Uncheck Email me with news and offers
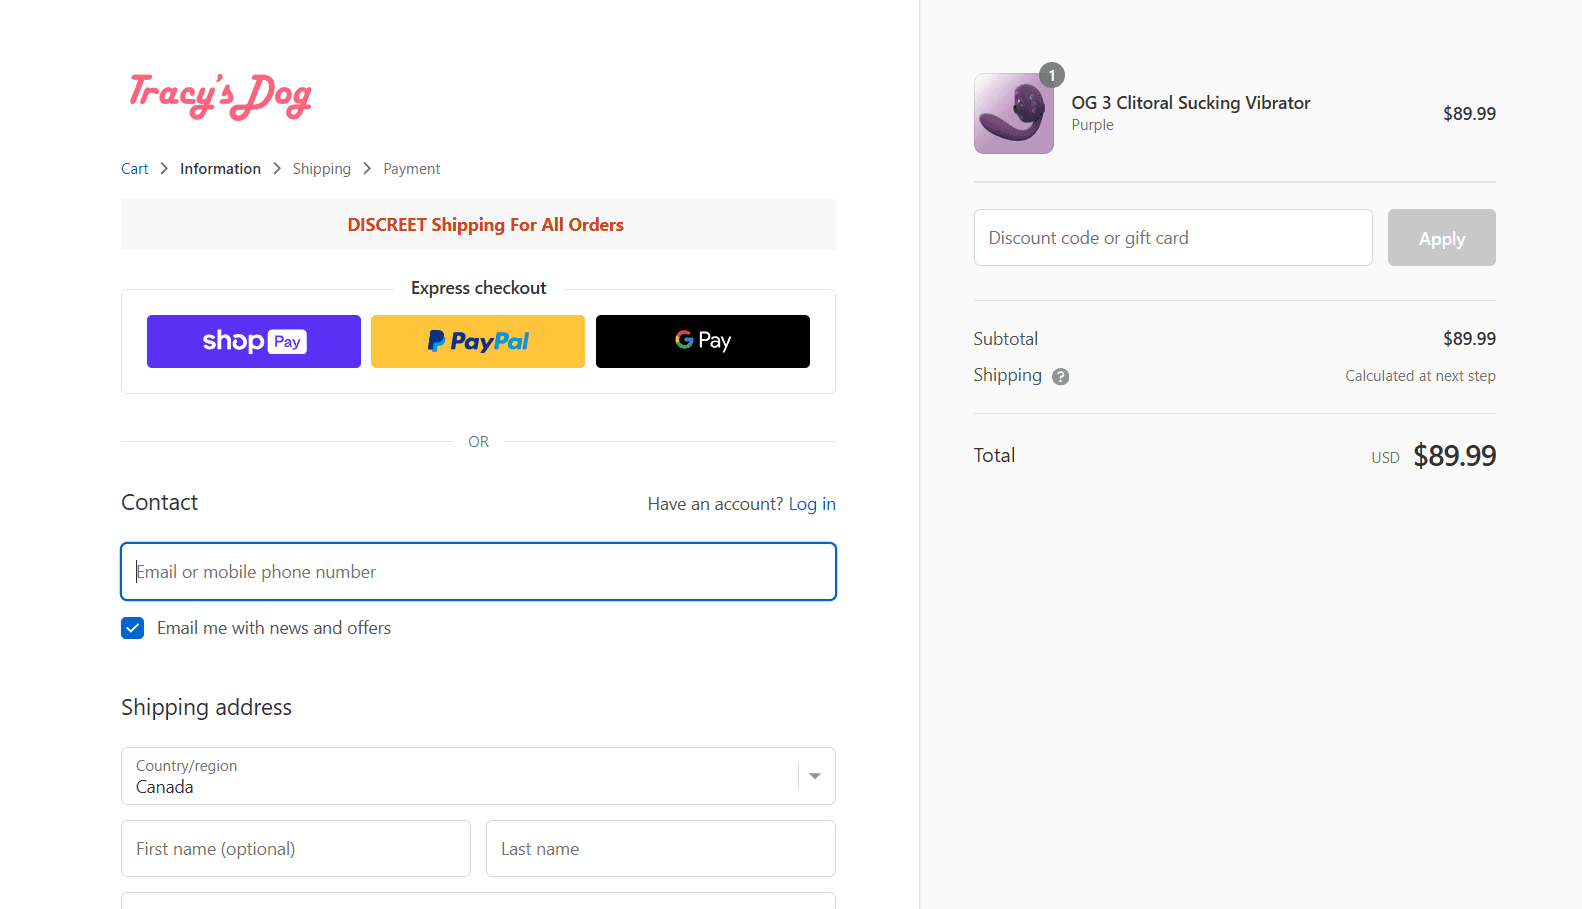Screen dimensions: 1582x909 pos(133,628)
